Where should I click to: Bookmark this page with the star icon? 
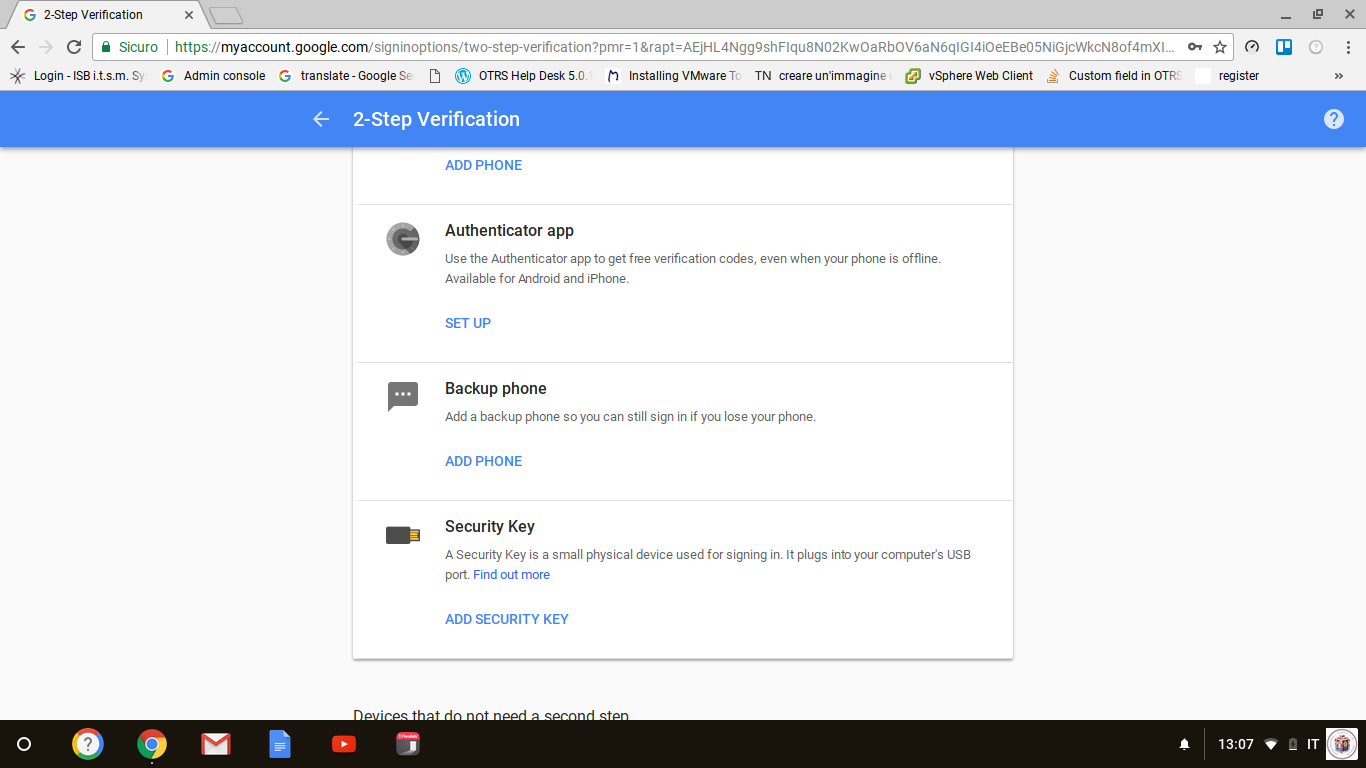click(1220, 47)
